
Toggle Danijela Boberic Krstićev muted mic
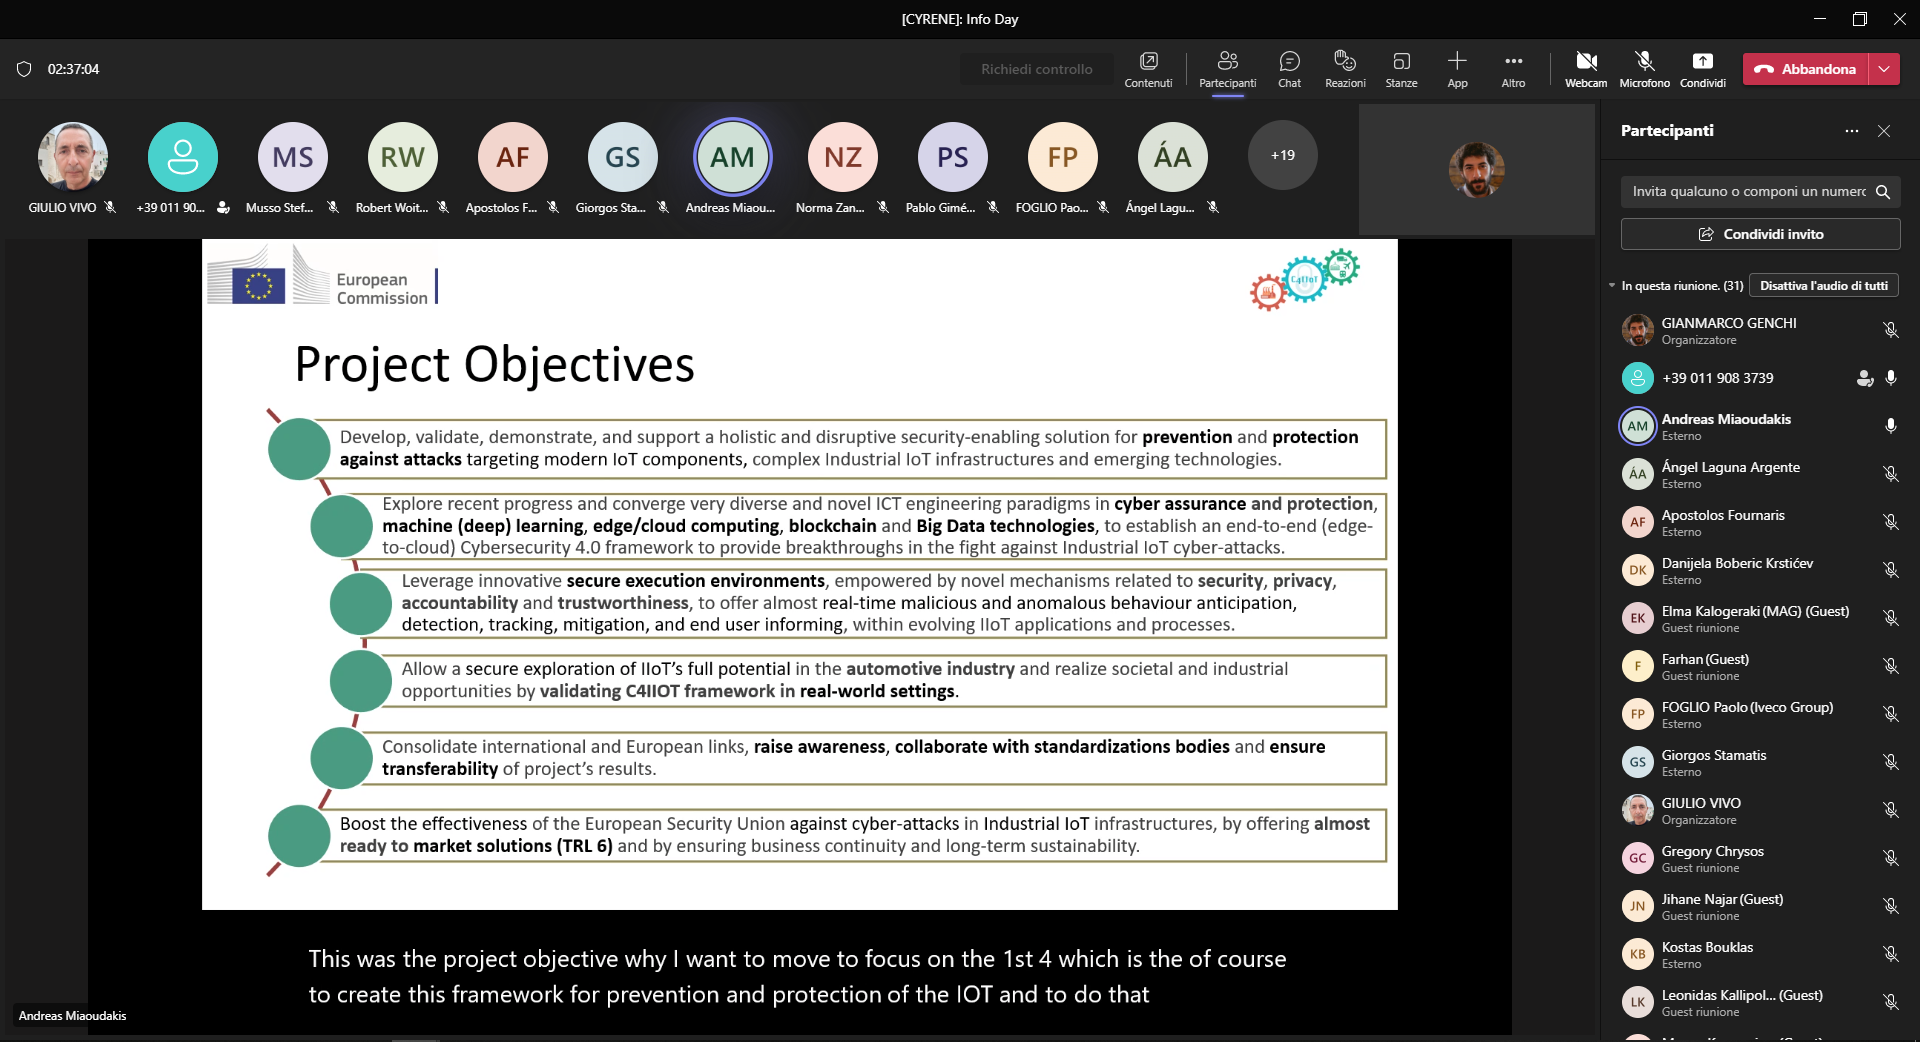click(x=1890, y=570)
